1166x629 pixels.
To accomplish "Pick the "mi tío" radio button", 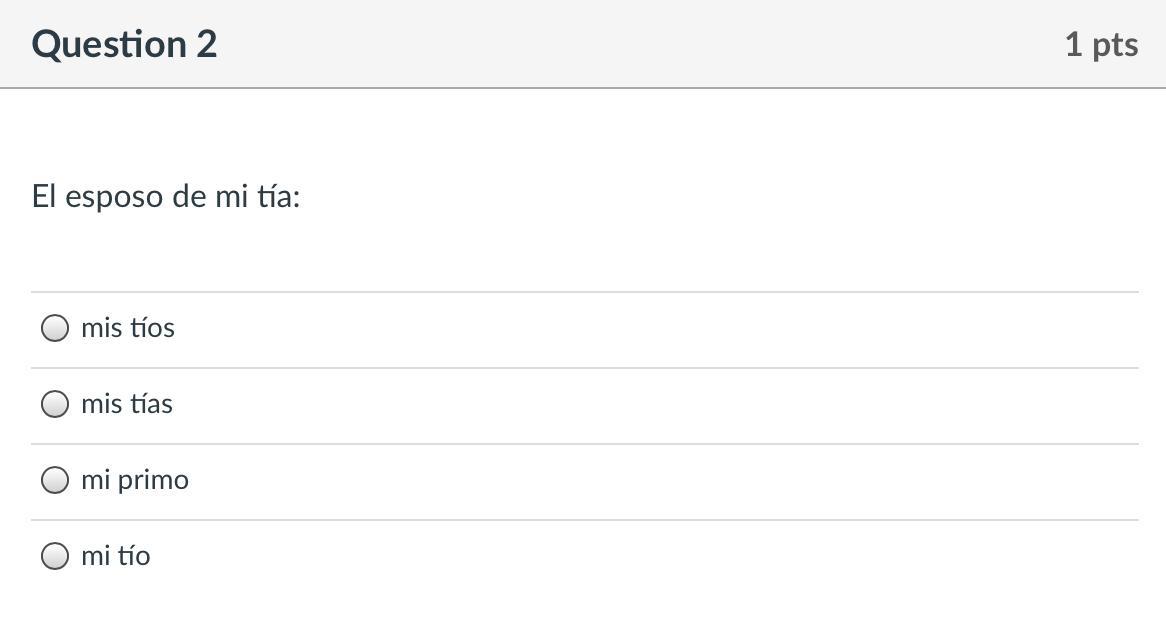I will point(55,556).
